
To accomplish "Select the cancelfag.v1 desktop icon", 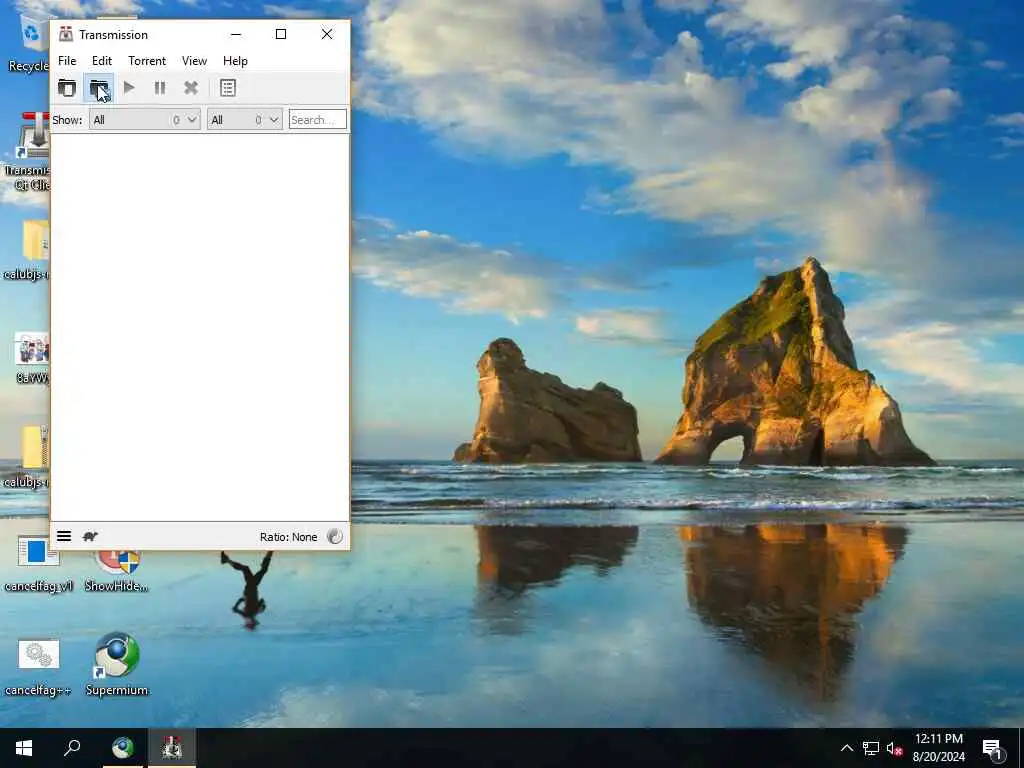I will pos(38,564).
